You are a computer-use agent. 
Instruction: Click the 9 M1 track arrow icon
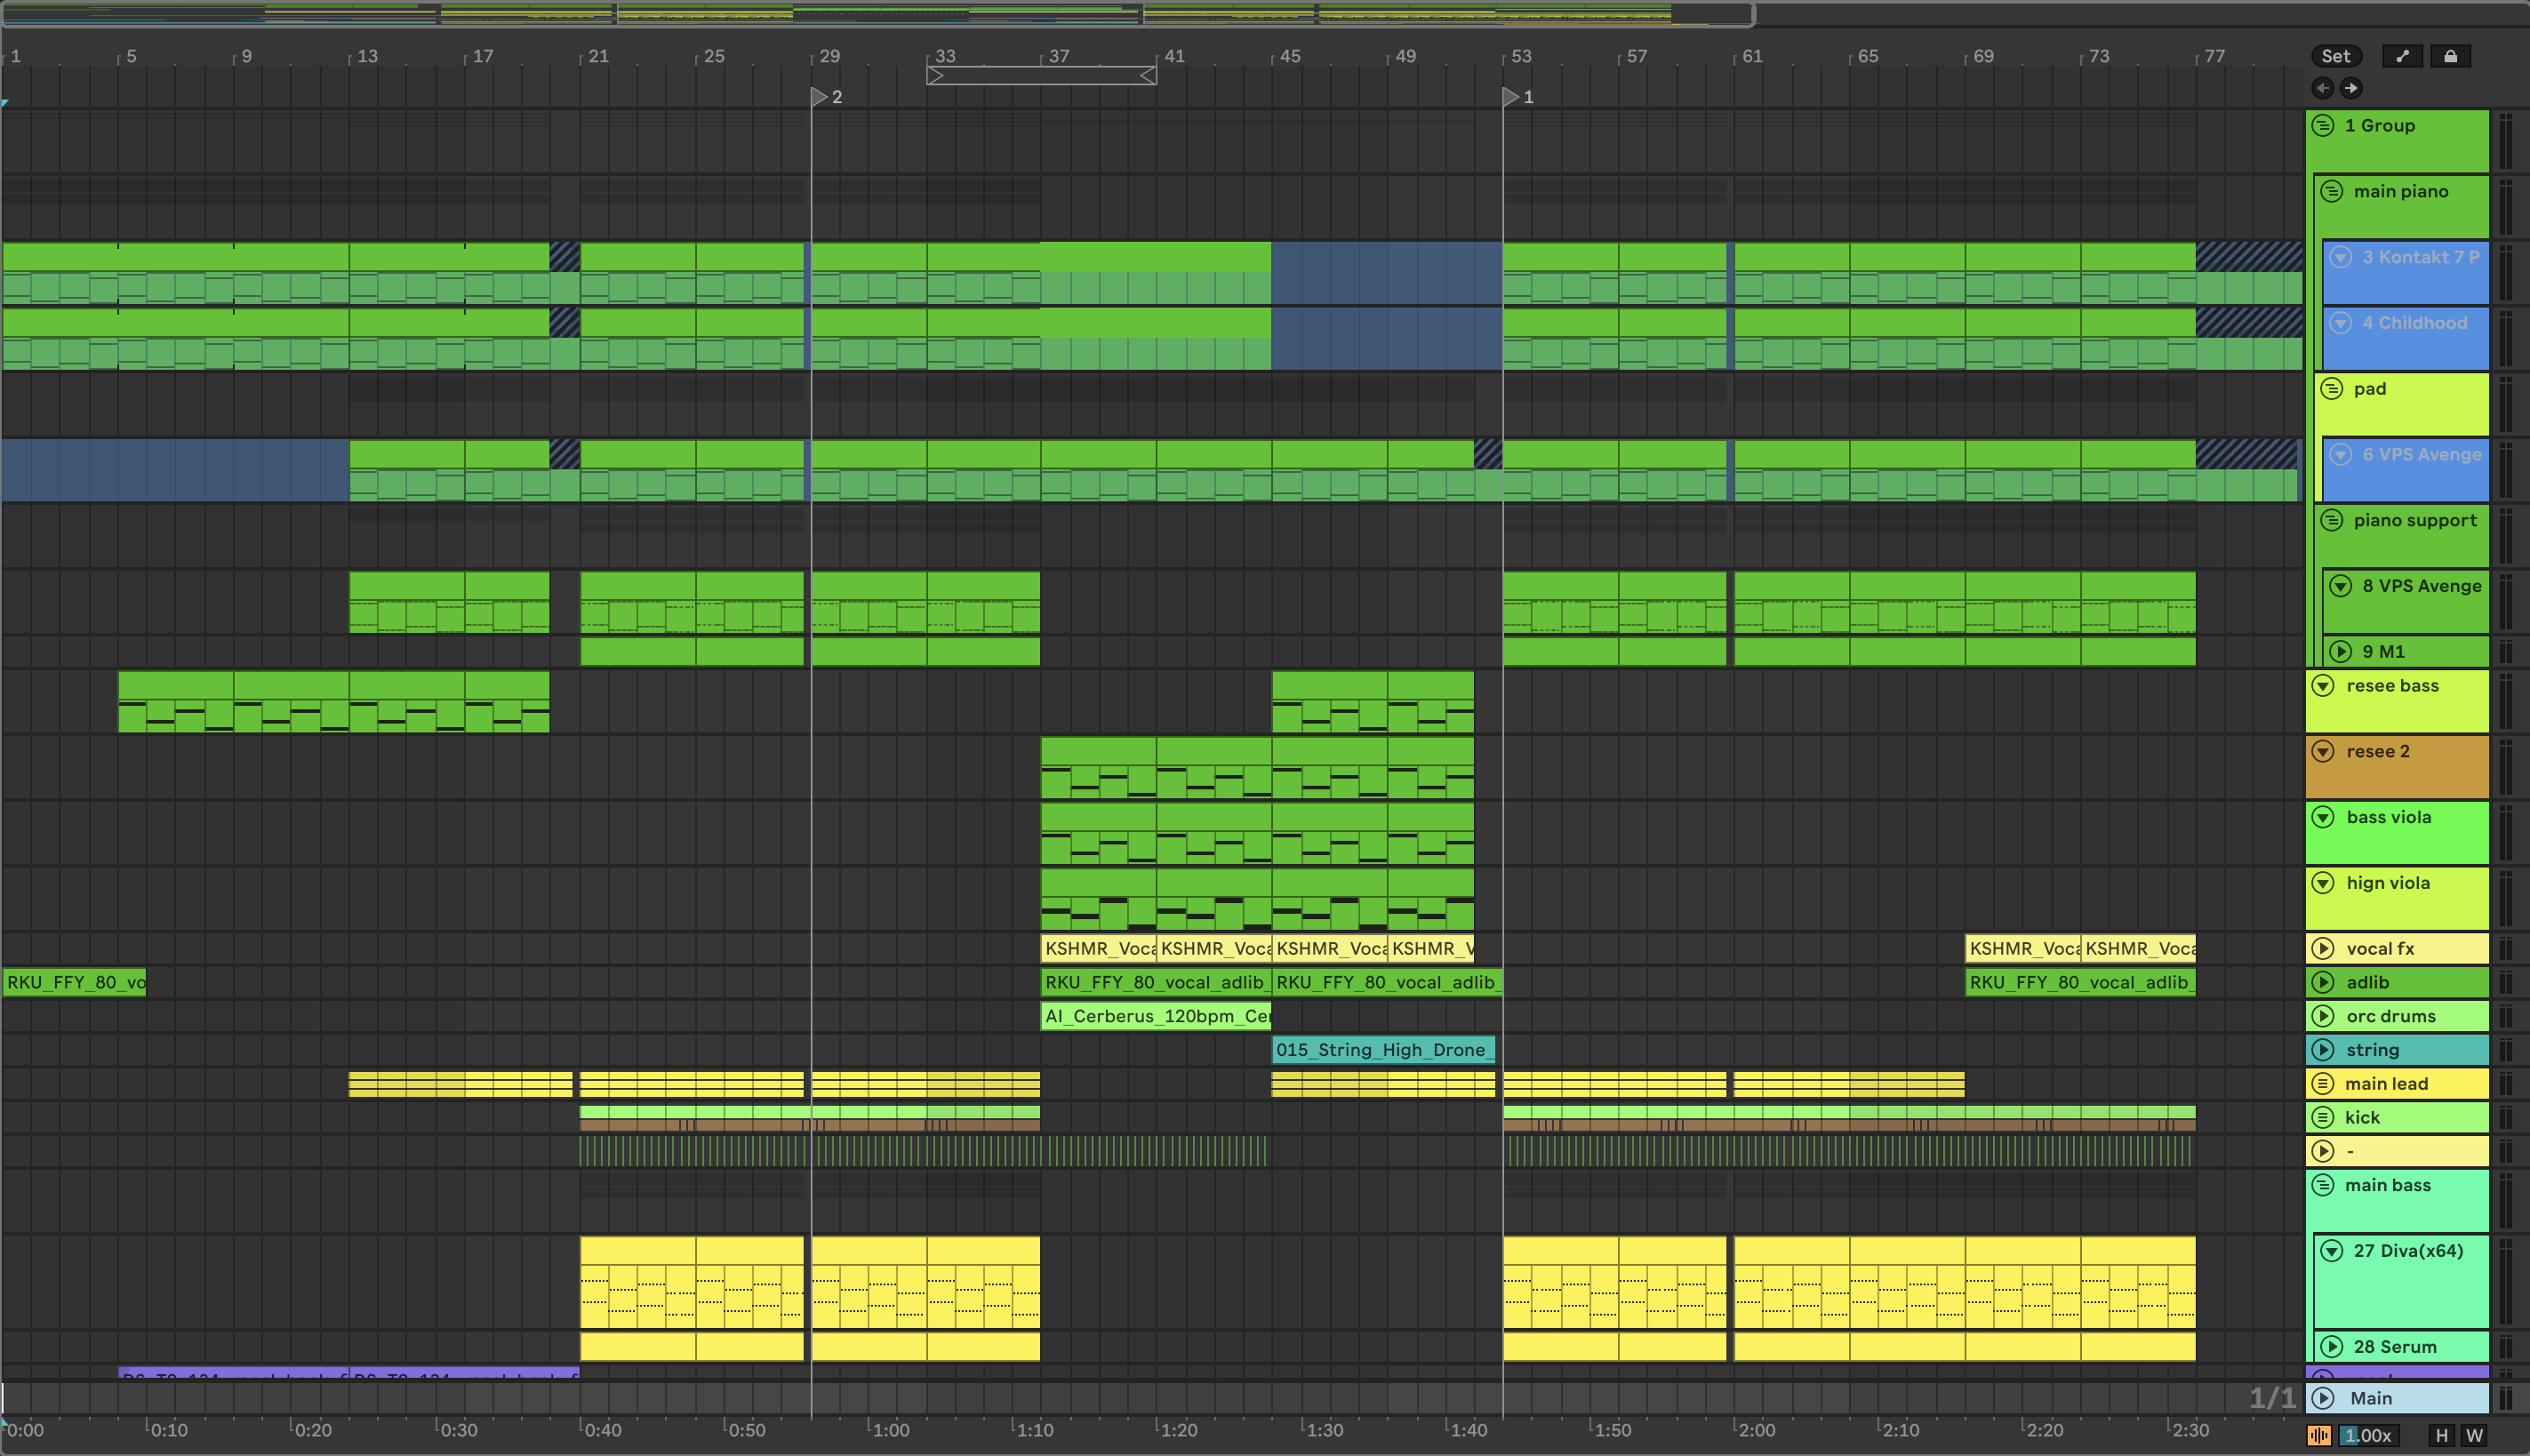2341,652
